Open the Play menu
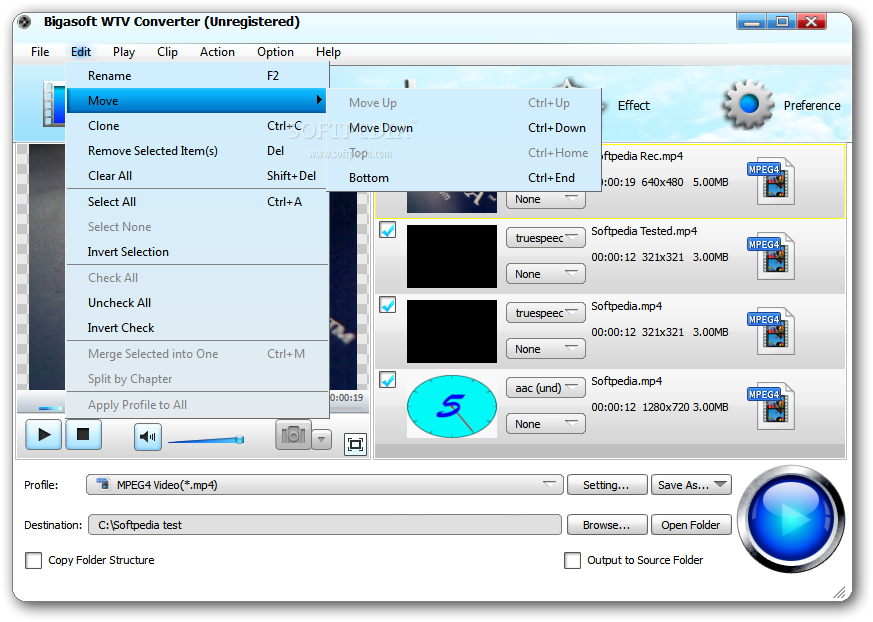This screenshot has height=622, width=873. pyautogui.click(x=124, y=52)
